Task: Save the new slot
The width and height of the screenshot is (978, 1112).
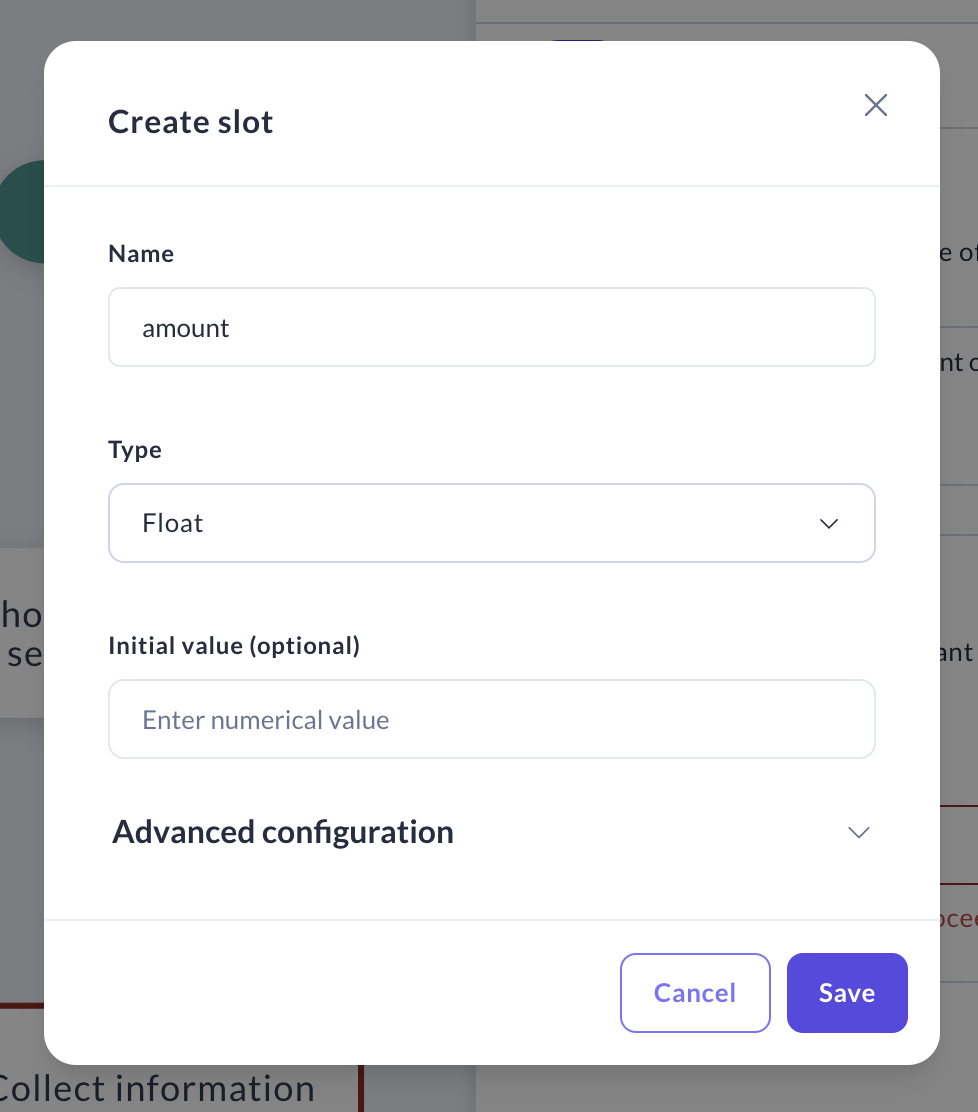Action: (x=846, y=992)
